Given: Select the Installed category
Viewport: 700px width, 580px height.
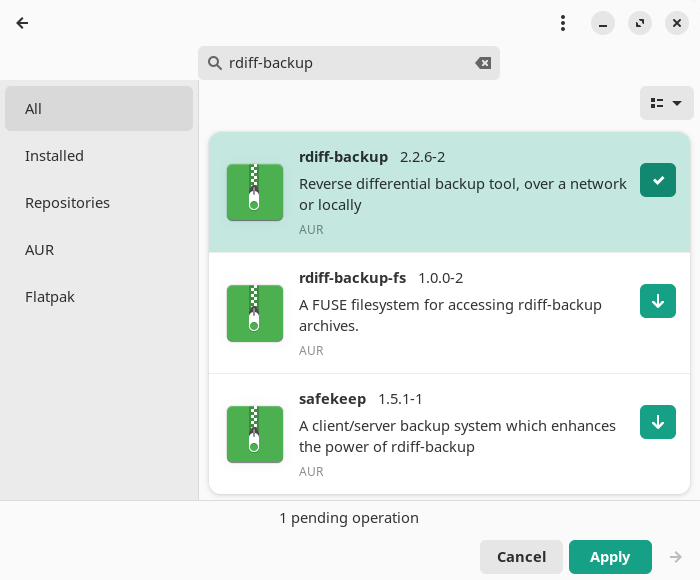Looking at the screenshot, I should point(99,156).
